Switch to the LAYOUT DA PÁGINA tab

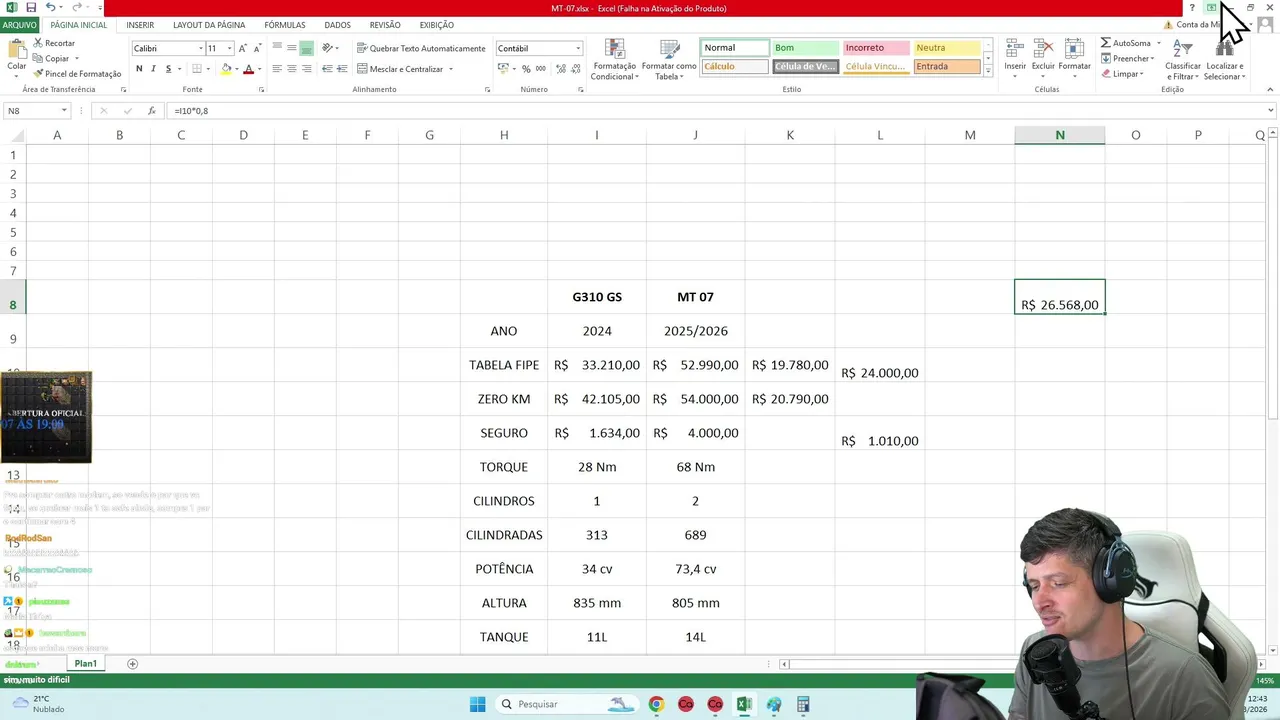coord(209,25)
